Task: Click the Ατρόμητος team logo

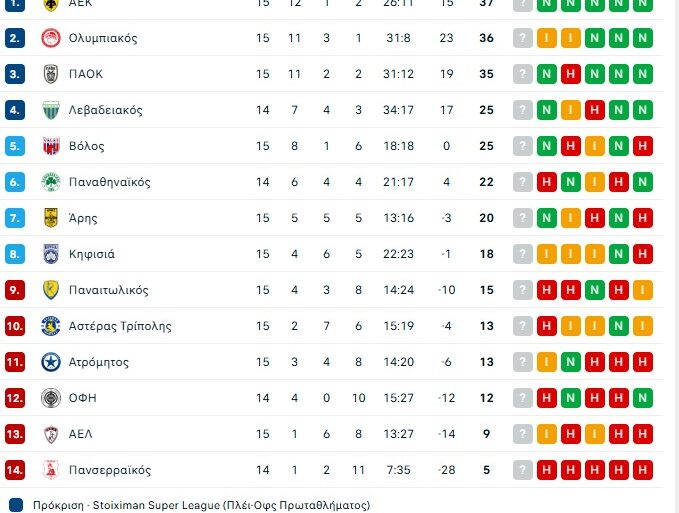Action: [x=50, y=362]
